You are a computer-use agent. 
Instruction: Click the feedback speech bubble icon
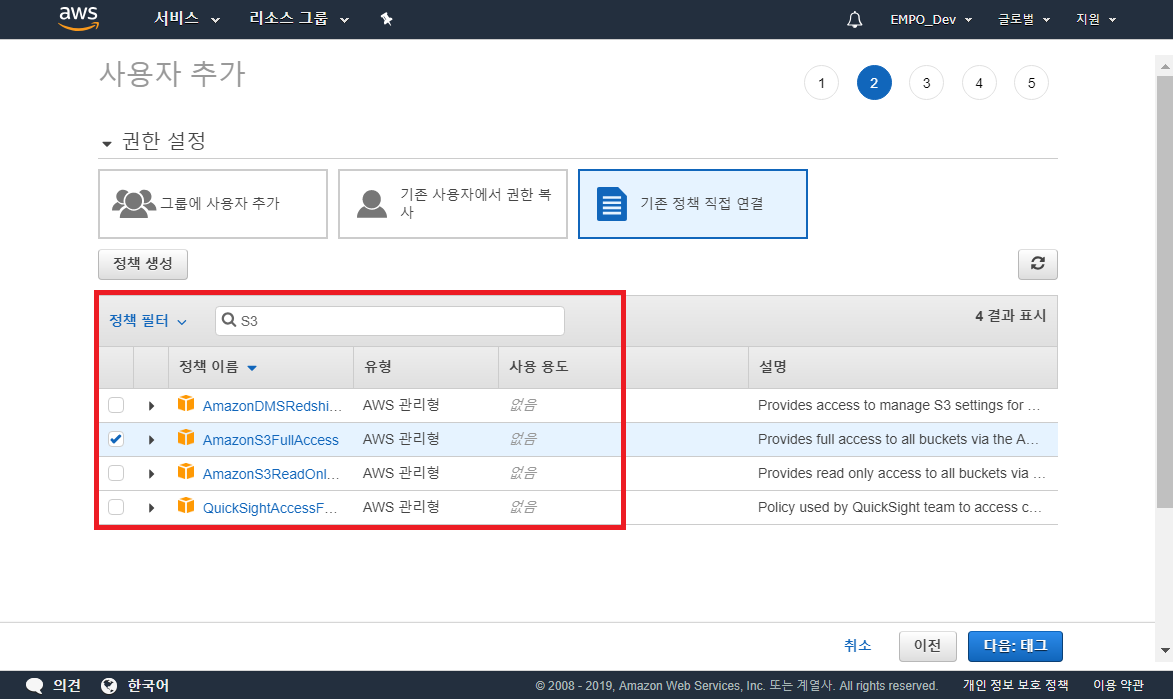coord(34,686)
